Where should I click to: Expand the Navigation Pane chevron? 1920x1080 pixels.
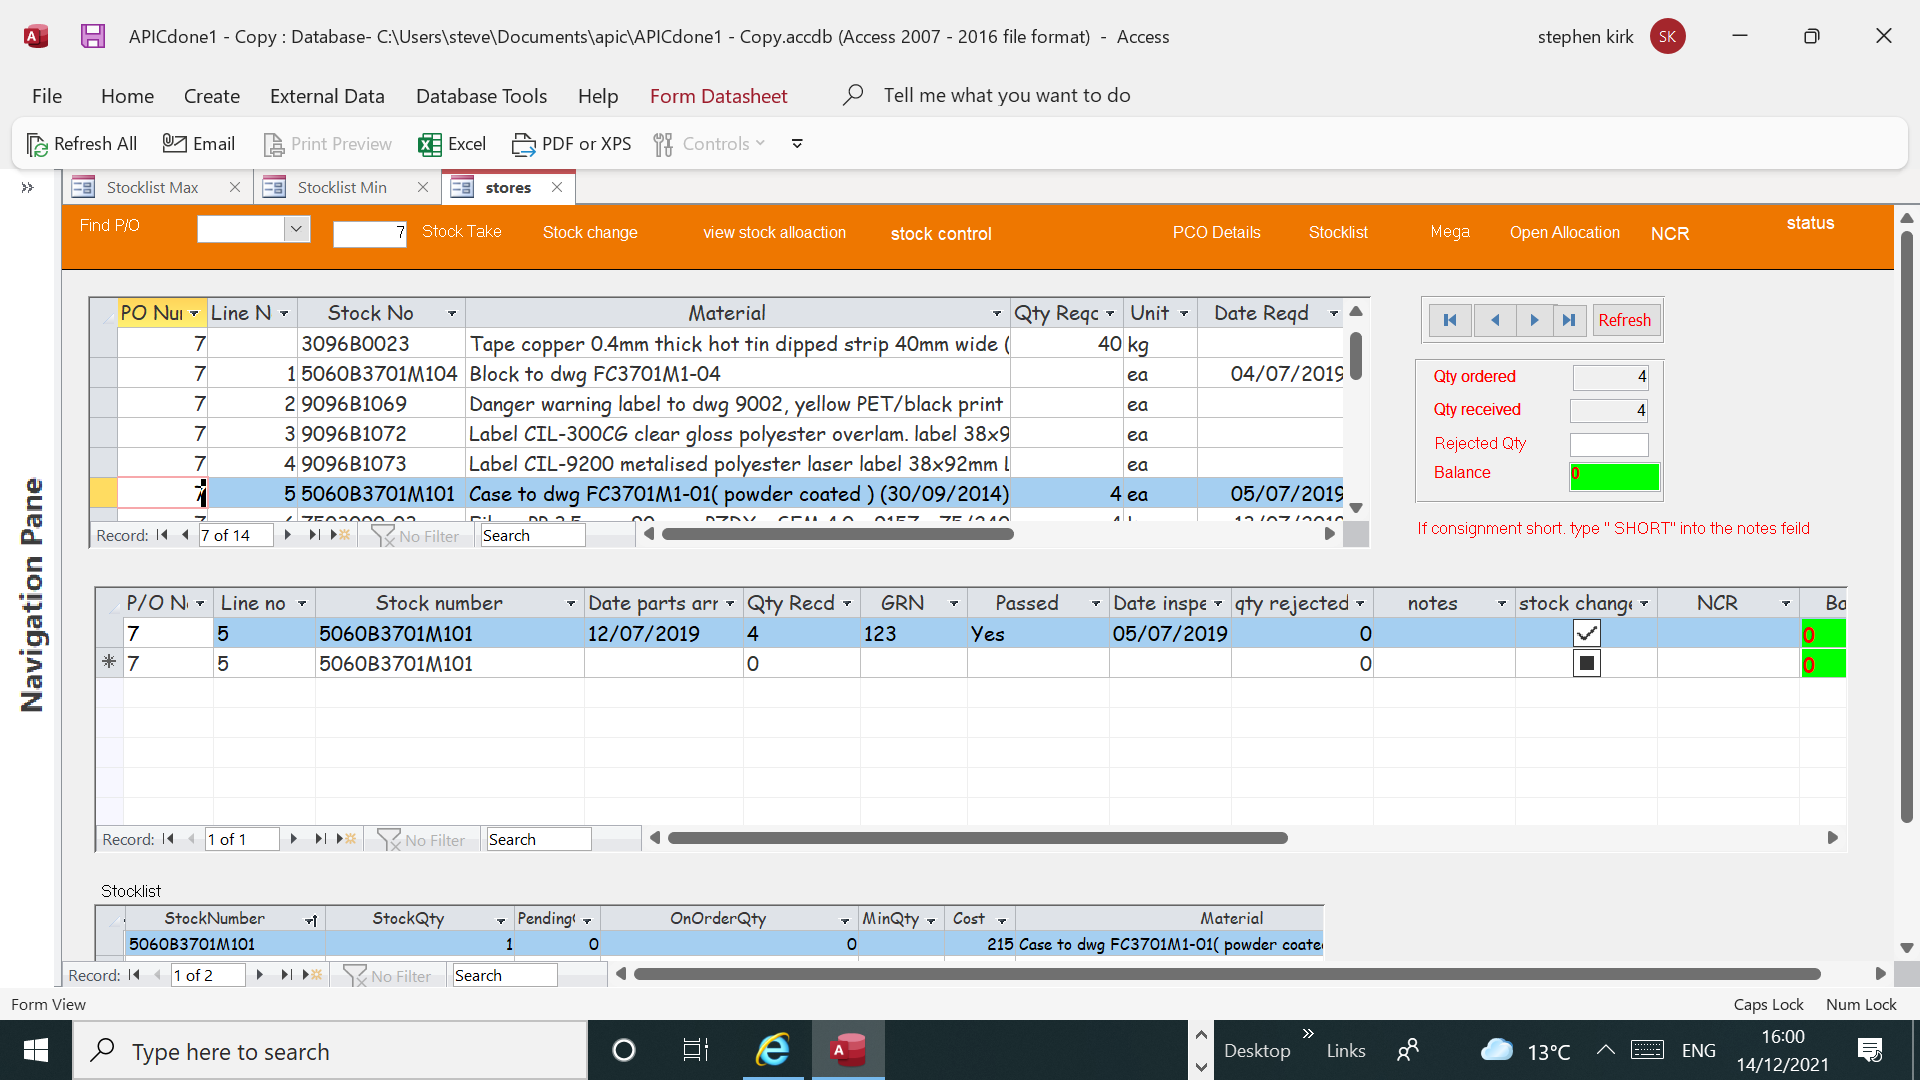pos(28,187)
